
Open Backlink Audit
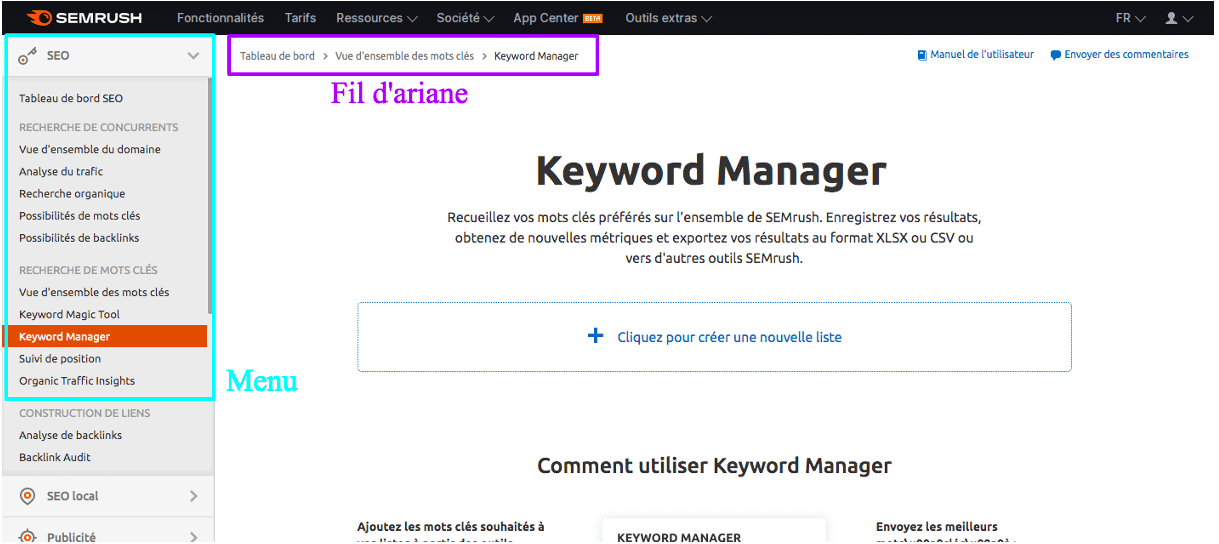click(x=55, y=457)
